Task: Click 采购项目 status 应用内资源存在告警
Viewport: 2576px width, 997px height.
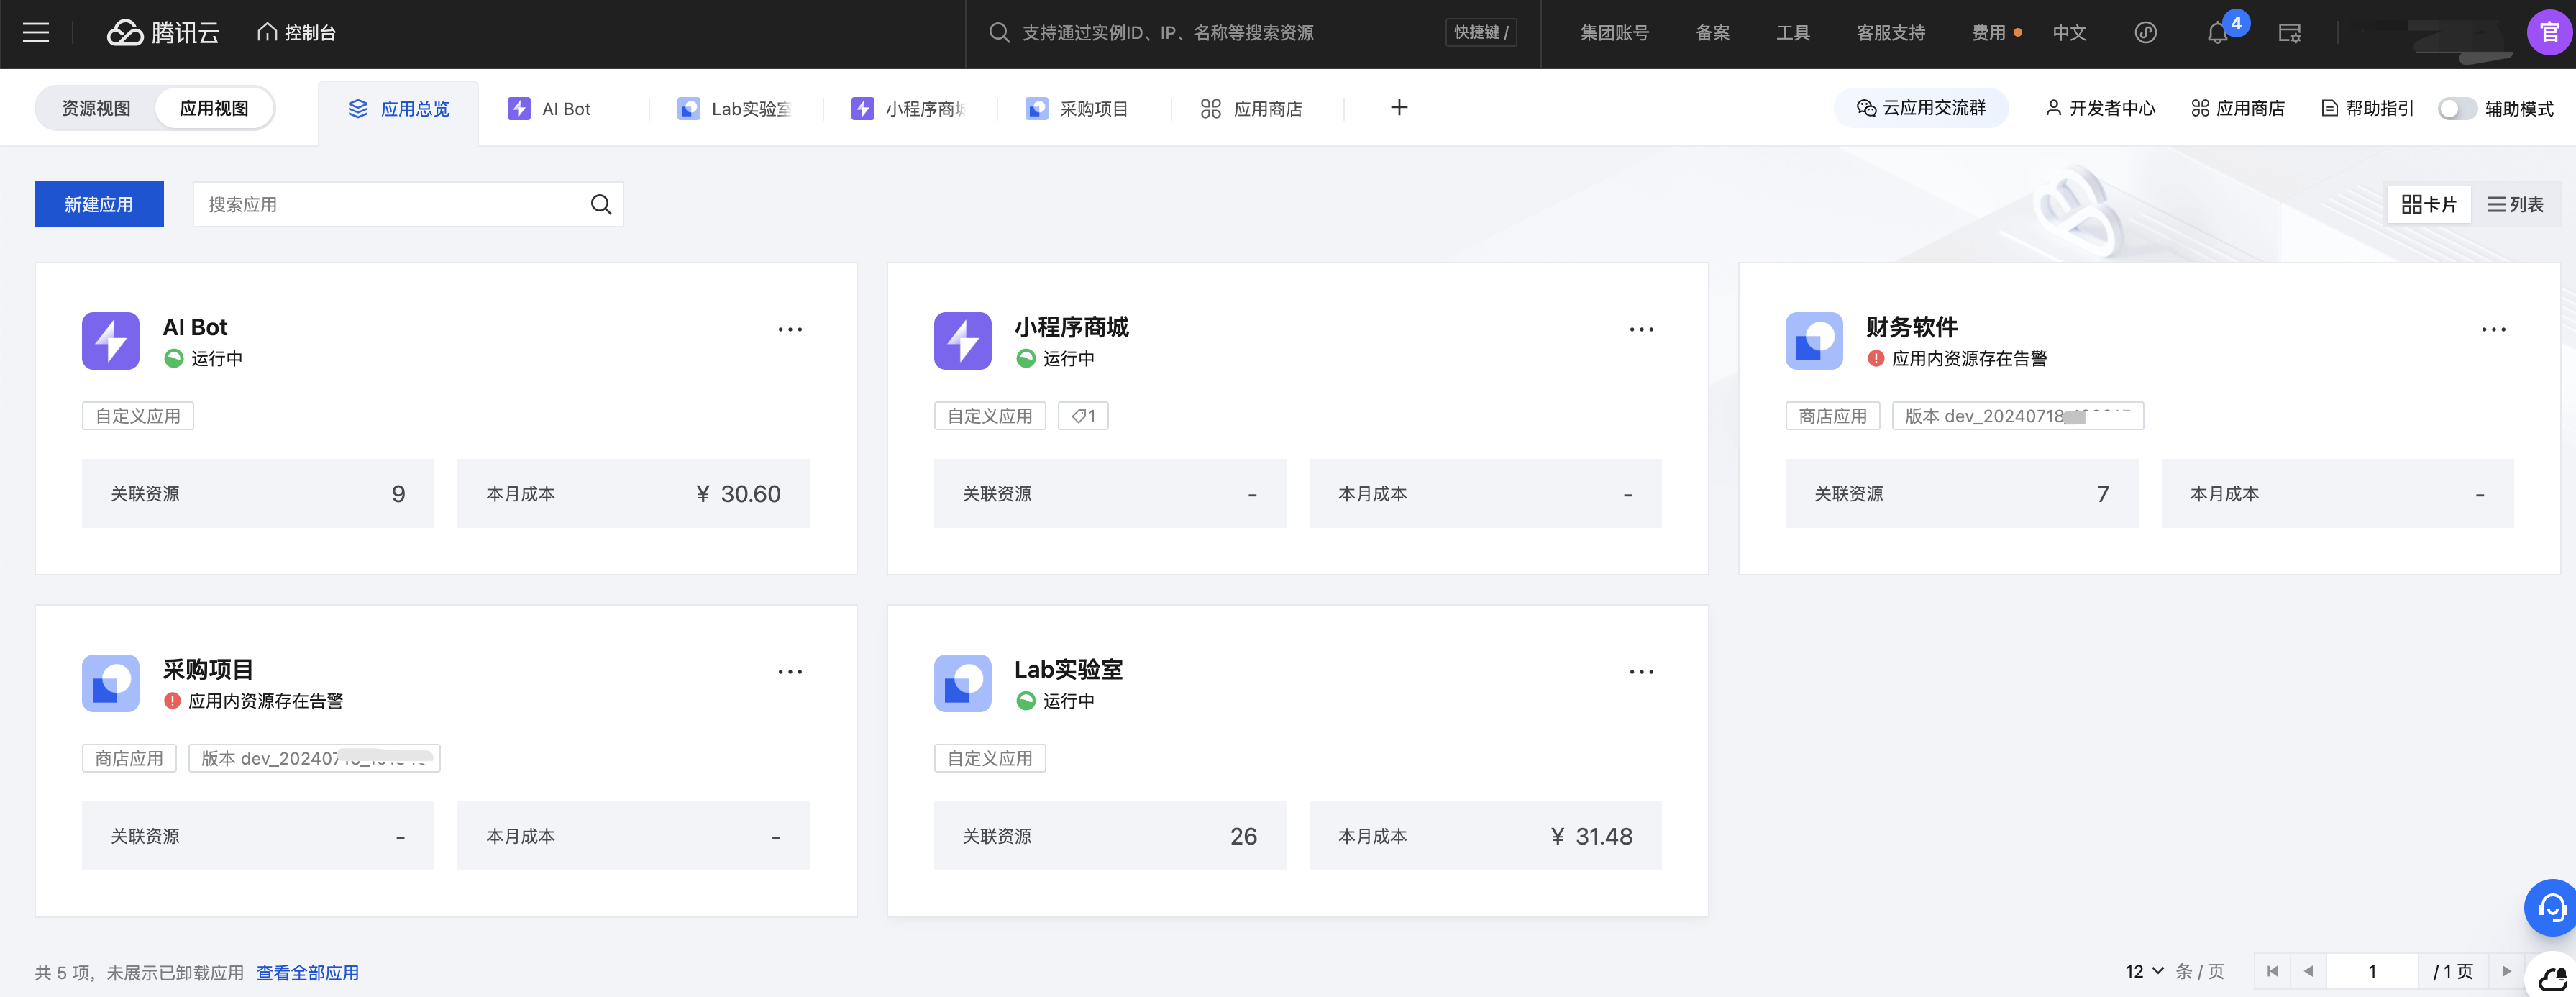Action: pyautogui.click(x=265, y=701)
